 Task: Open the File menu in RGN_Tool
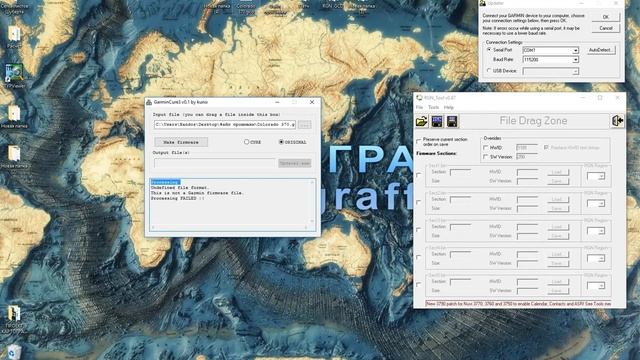(419, 107)
